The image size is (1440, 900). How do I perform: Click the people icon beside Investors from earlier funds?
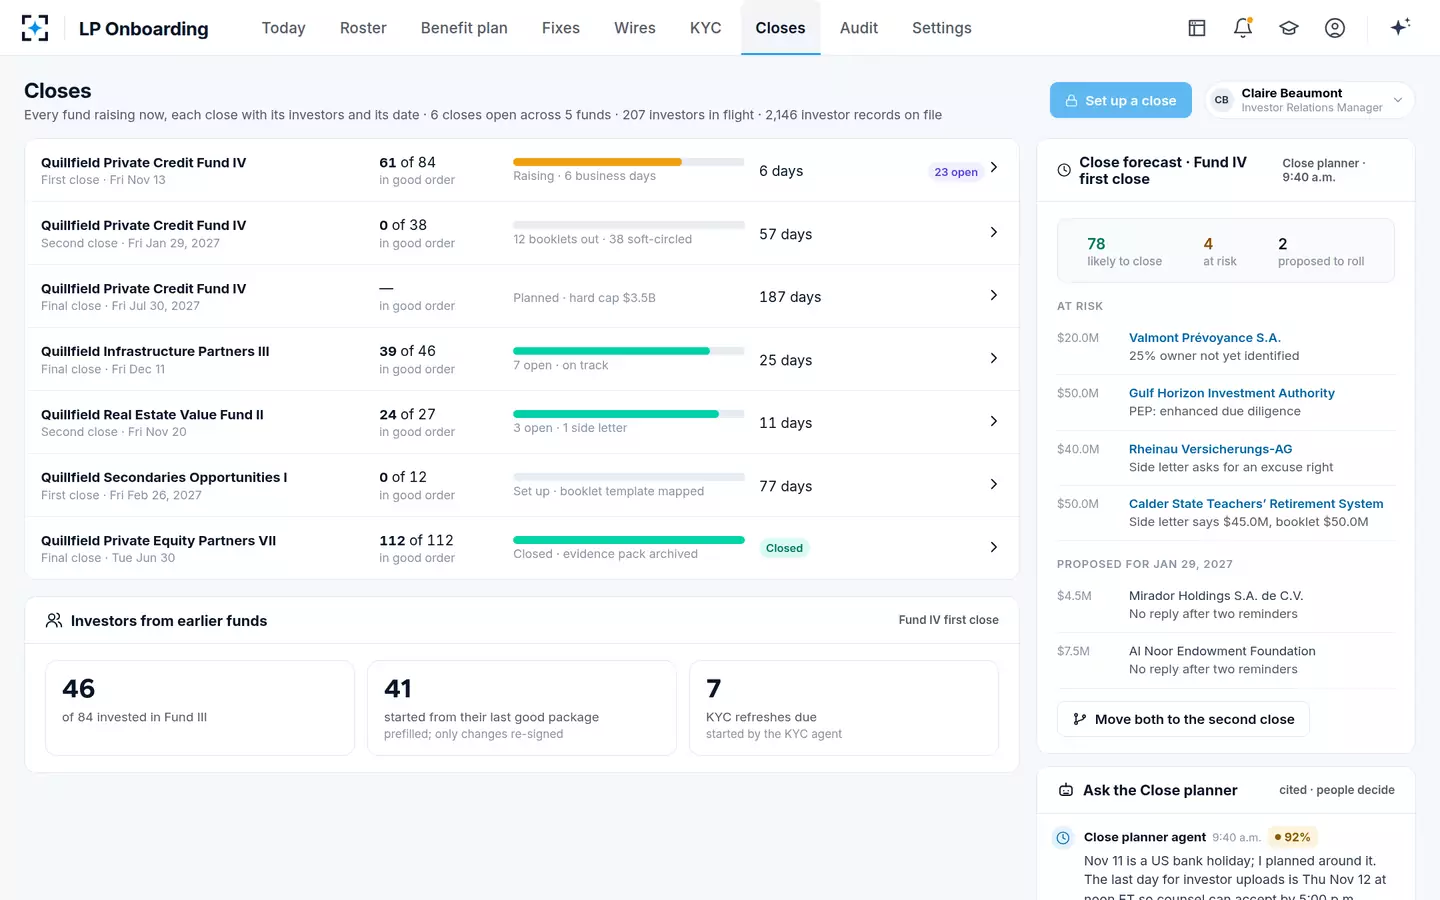tap(54, 621)
